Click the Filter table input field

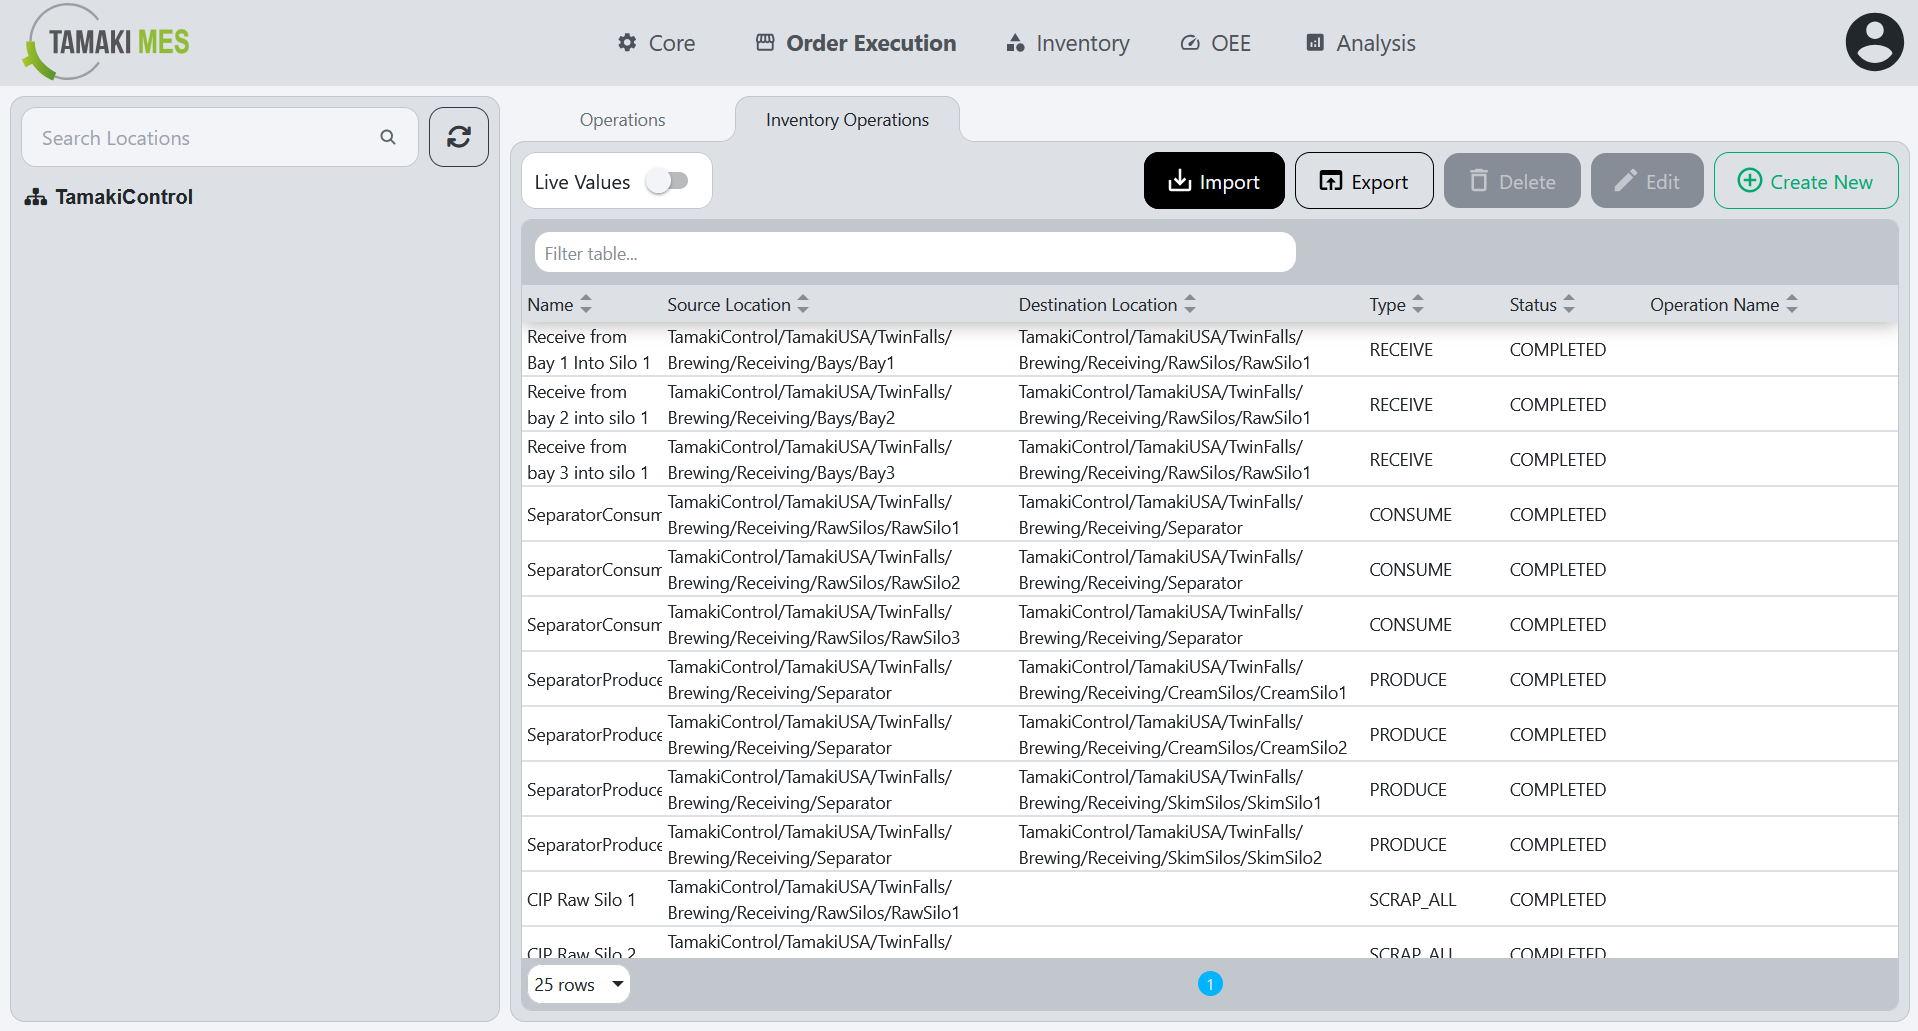pos(913,253)
